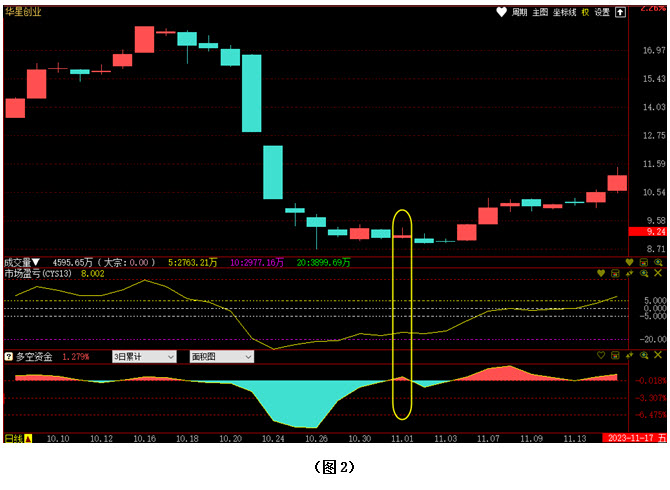Viewport: 670px width, 490px height.
Task: Click the 日线 daily period label
Action: click(x=14, y=438)
